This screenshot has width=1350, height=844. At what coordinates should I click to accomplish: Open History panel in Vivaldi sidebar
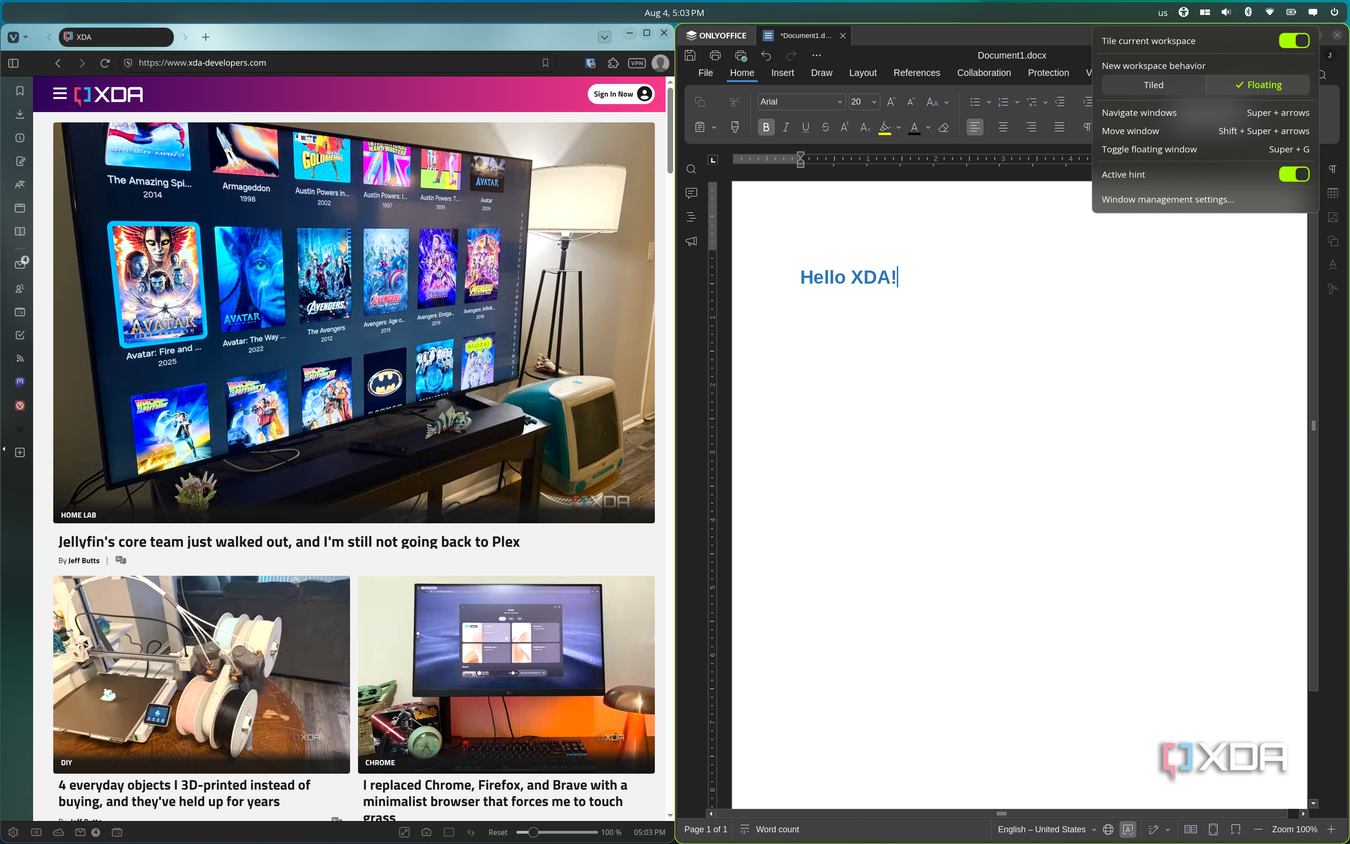[20, 138]
